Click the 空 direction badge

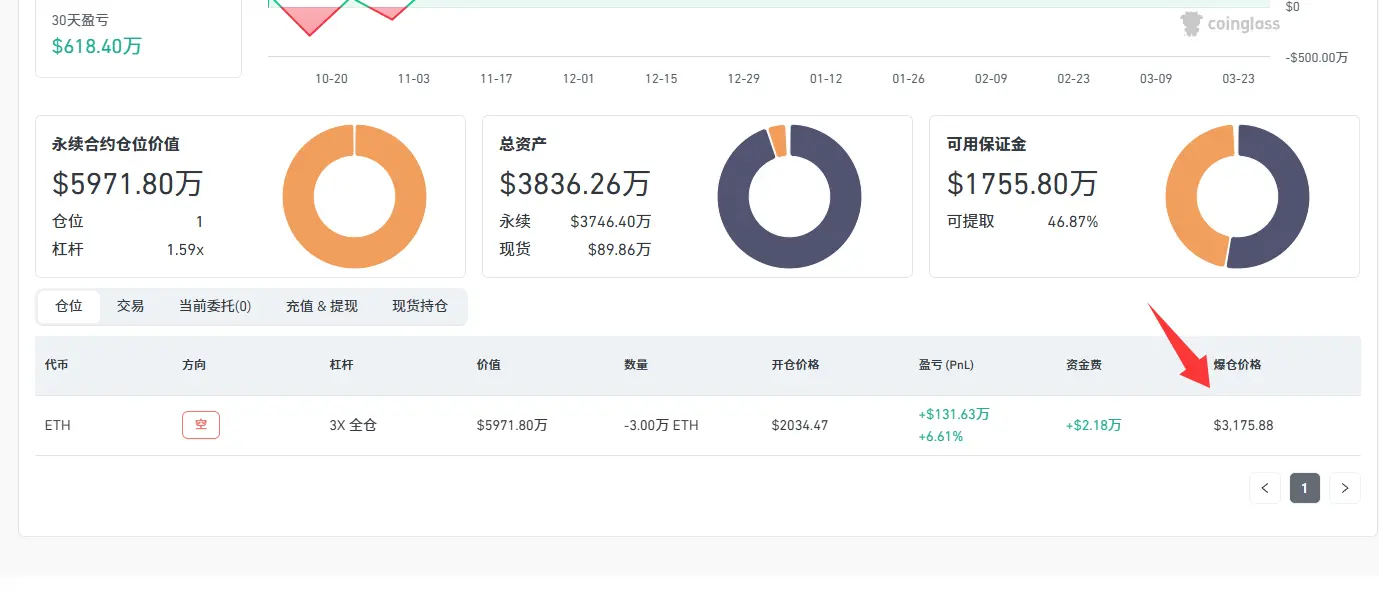tap(201, 425)
